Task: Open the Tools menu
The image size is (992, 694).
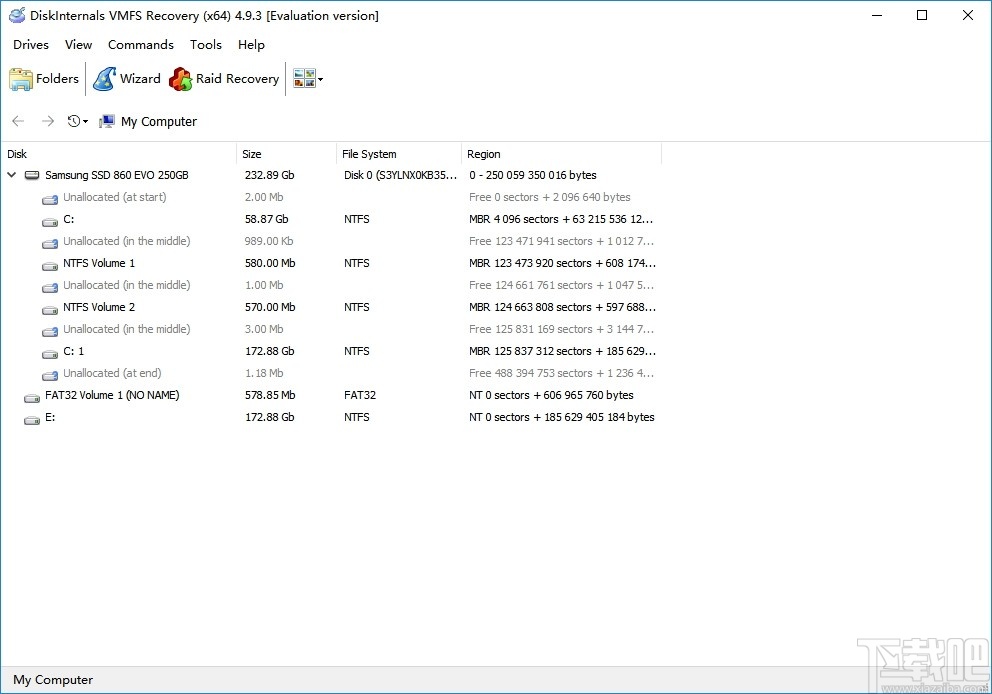Action: coord(206,44)
